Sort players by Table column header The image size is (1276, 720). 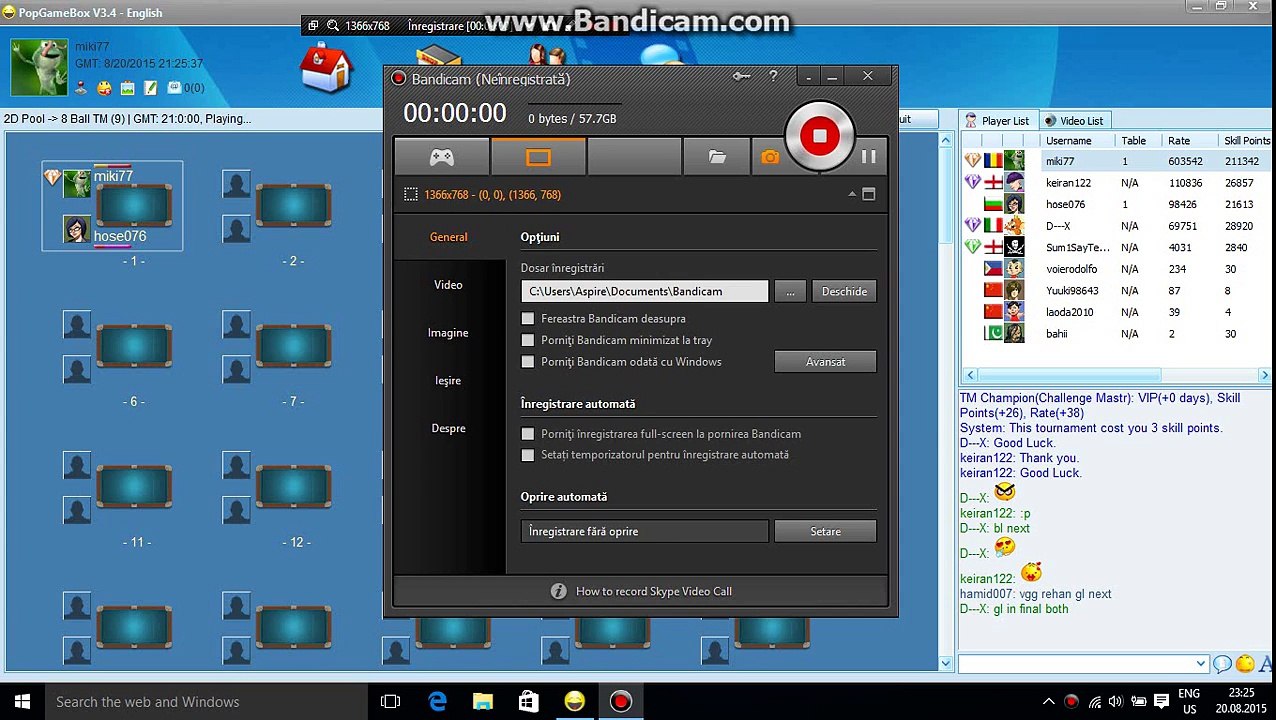(1133, 141)
